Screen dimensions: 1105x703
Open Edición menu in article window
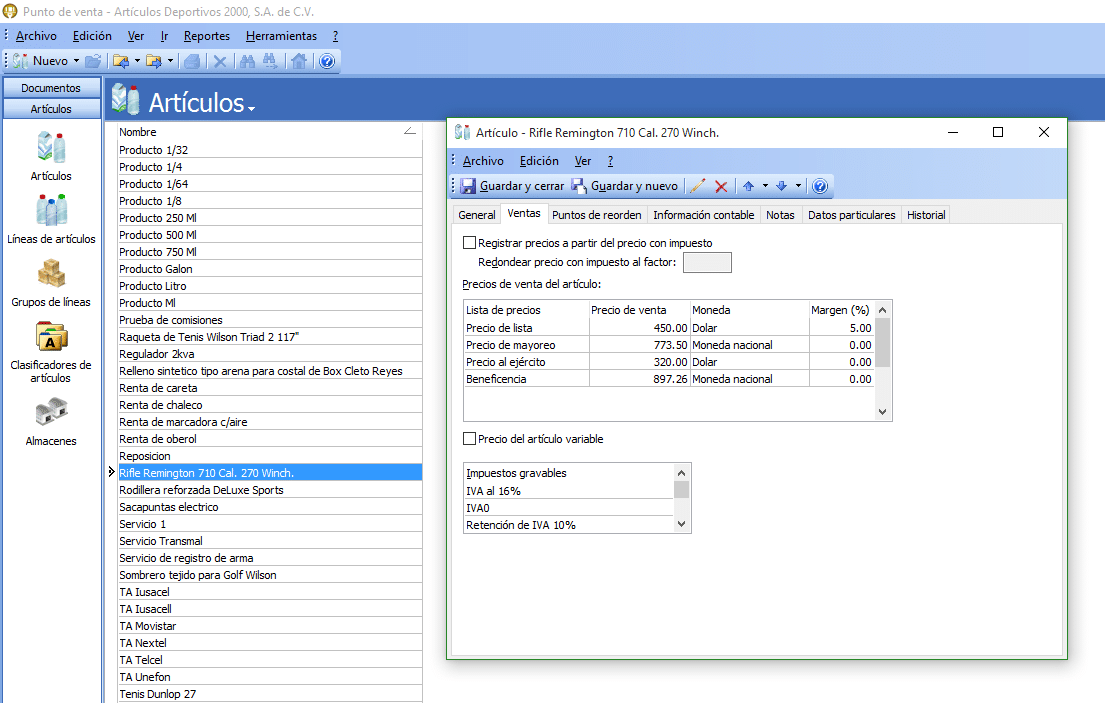pyautogui.click(x=539, y=161)
